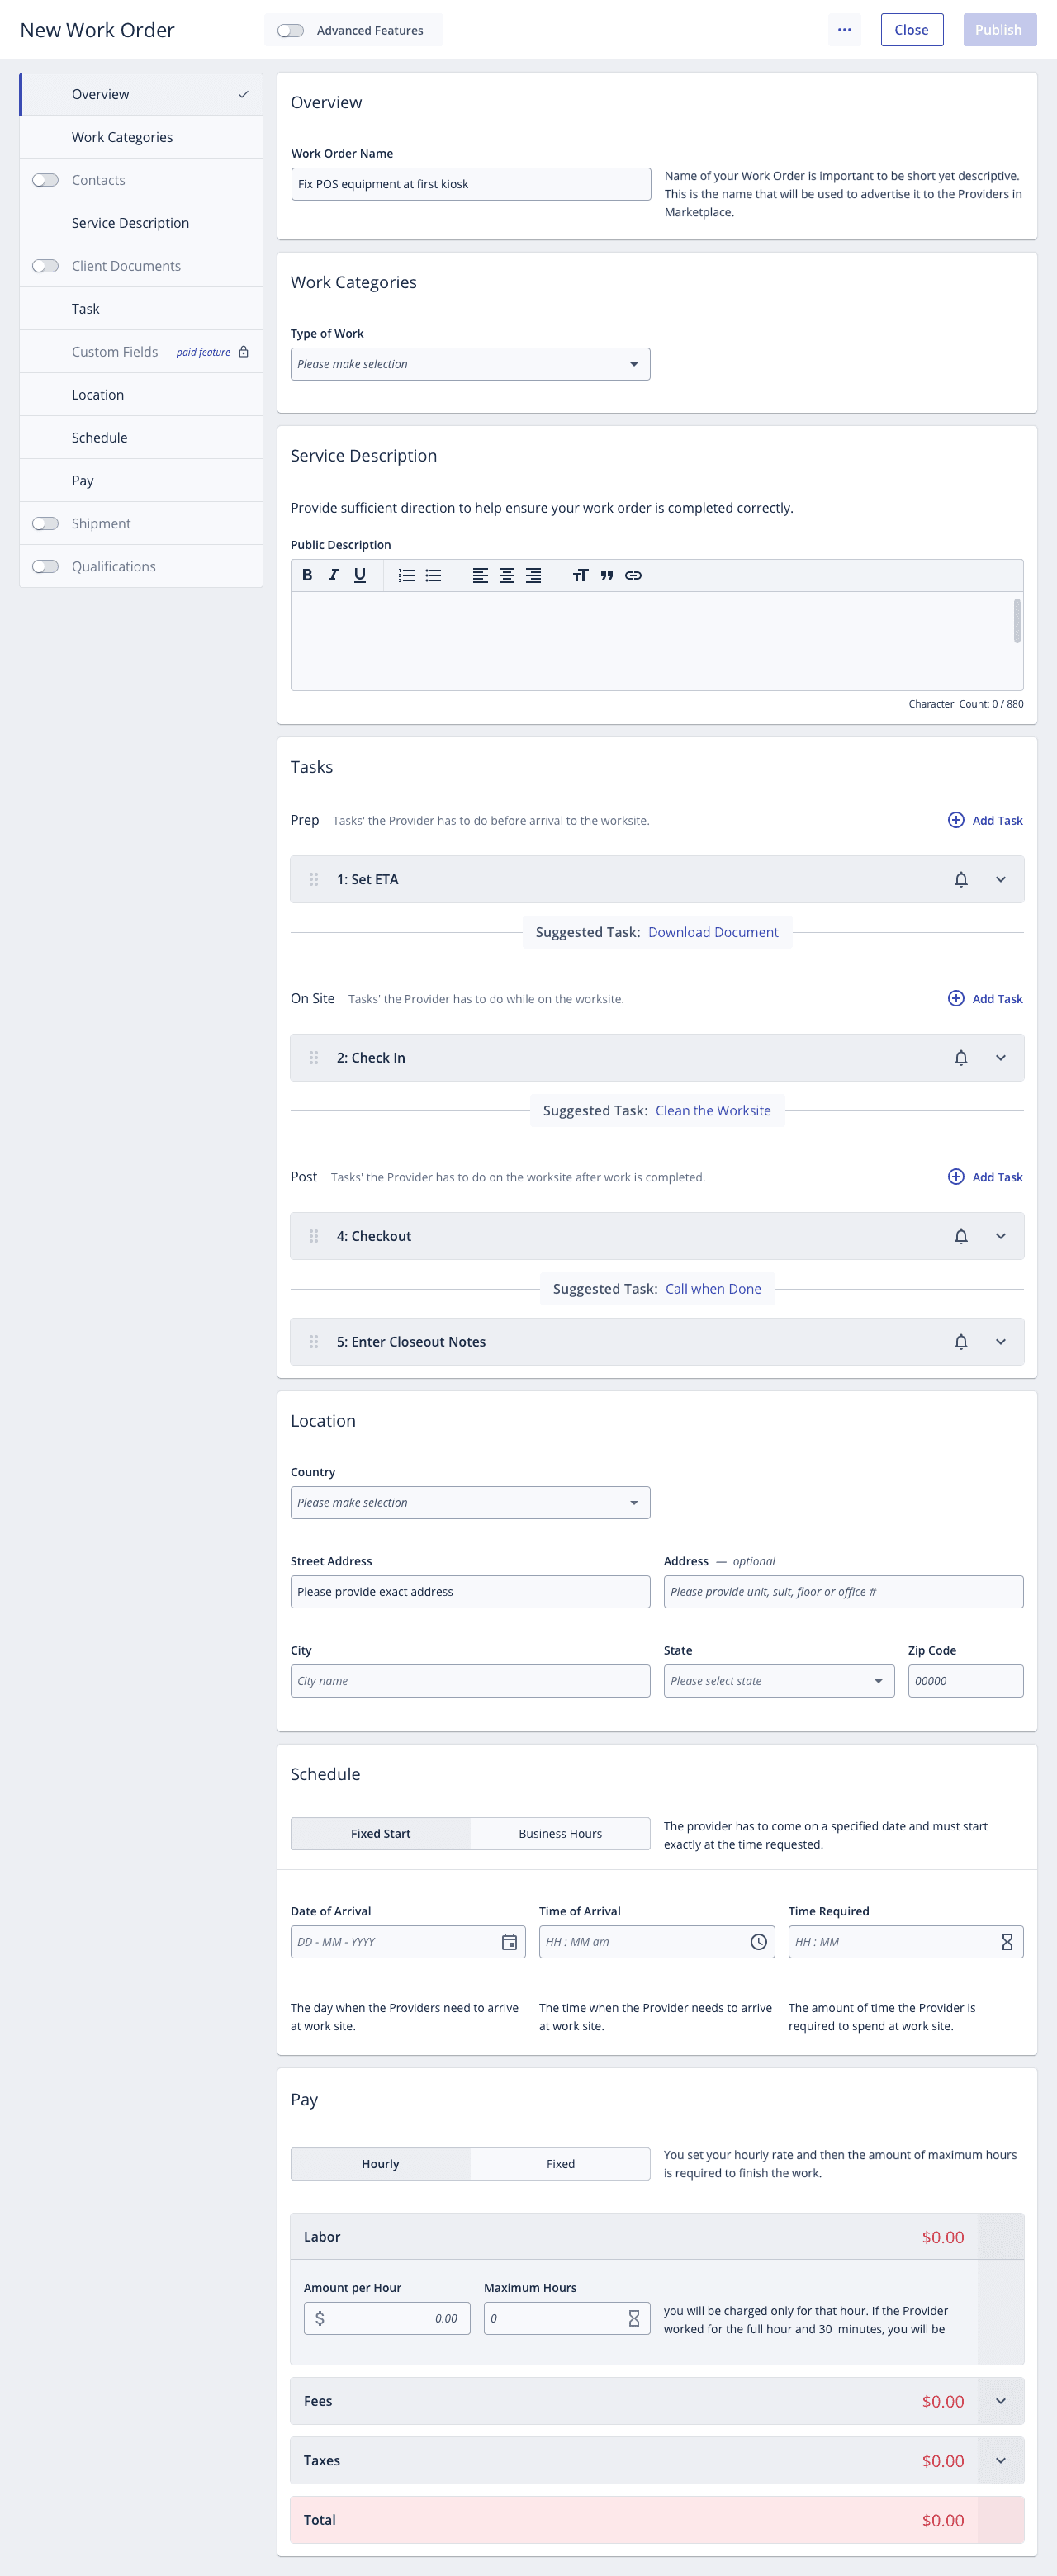Viewport: 1057px width, 2576px height.
Task: Add Task in On Site section
Action: pos(985,999)
